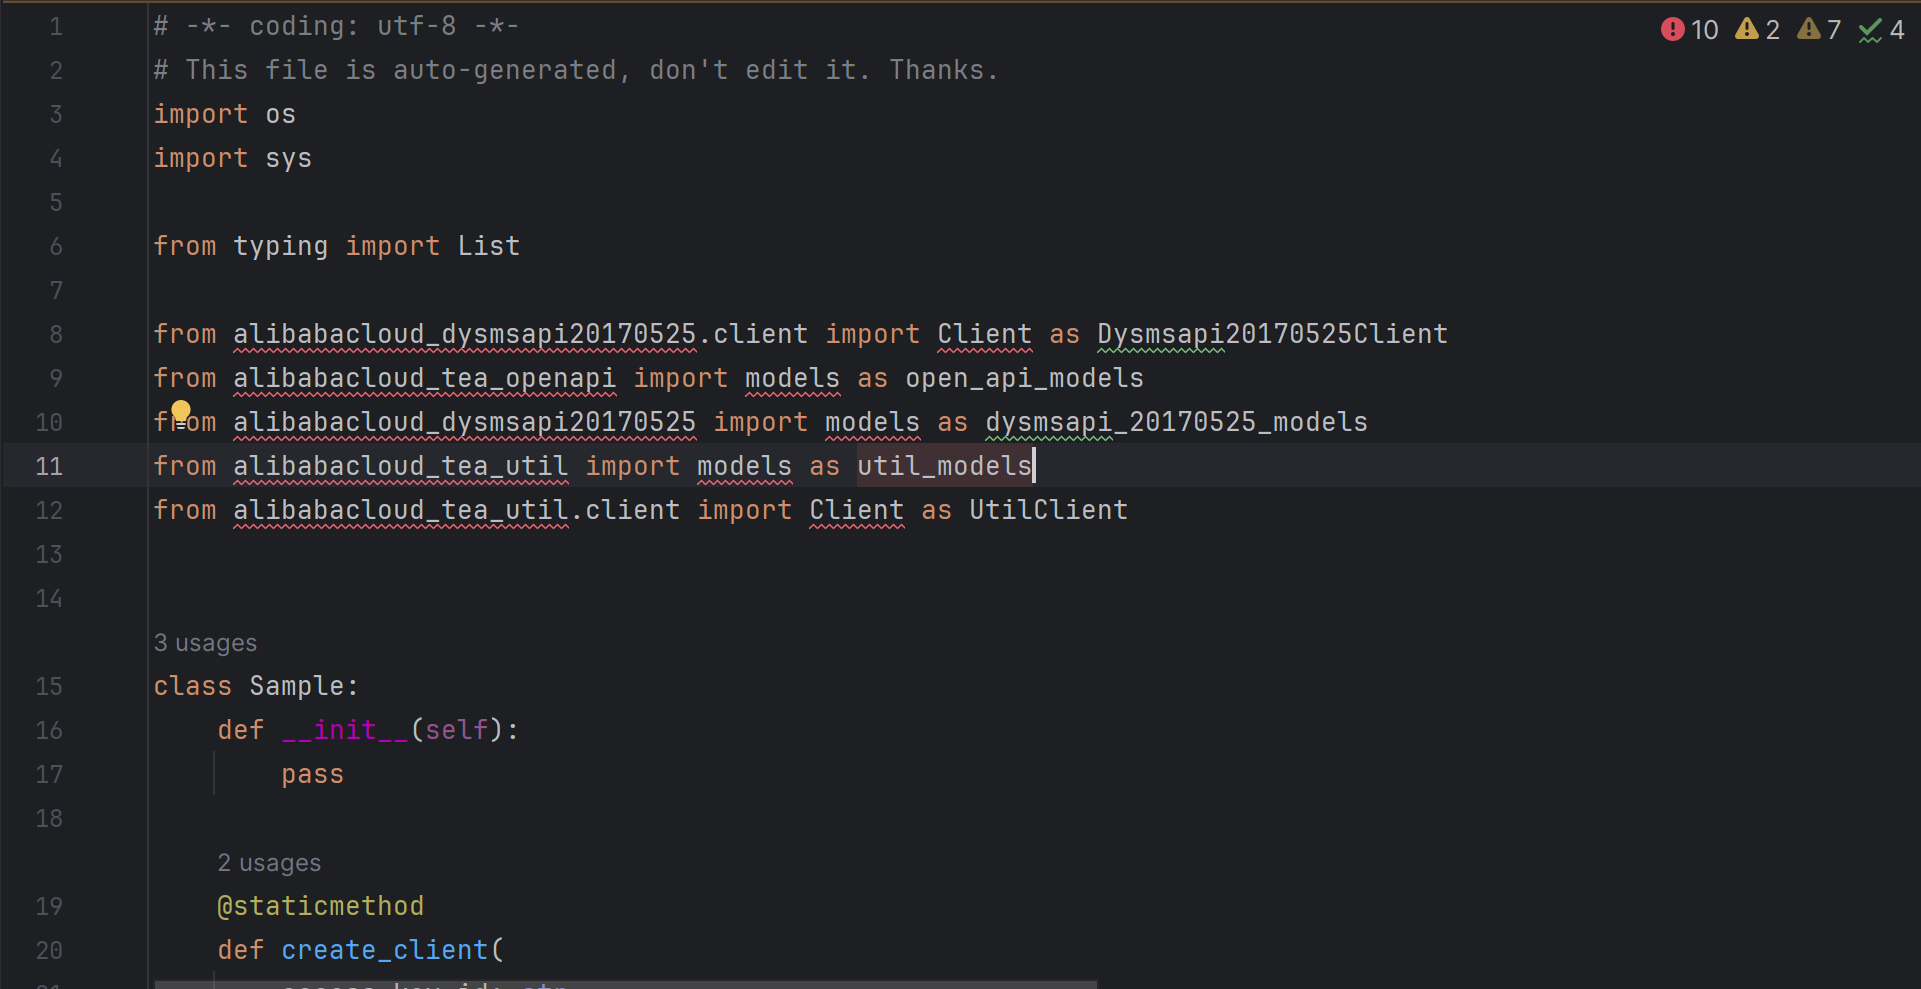
Task: Click 'alibabacloud_tea_openapi' module name on line 9
Action: tap(424, 378)
